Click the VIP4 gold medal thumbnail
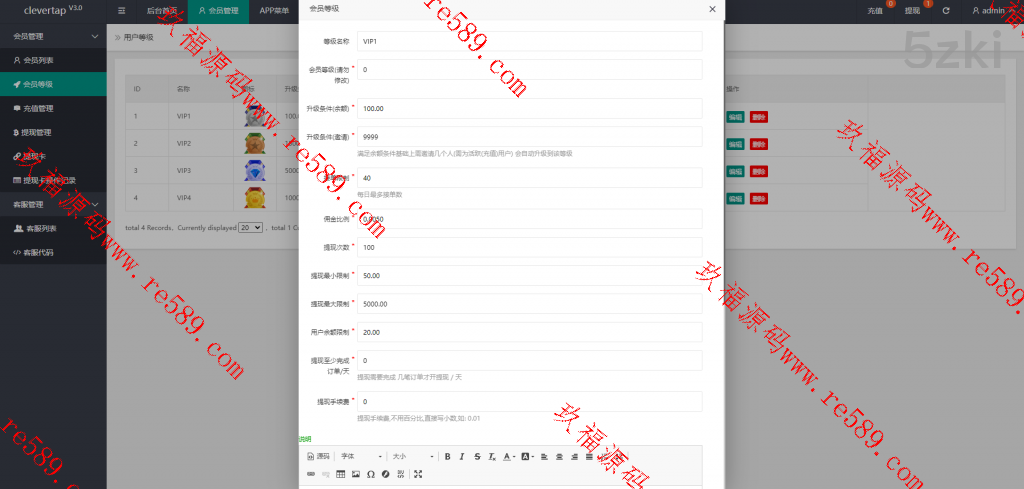 tap(254, 198)
